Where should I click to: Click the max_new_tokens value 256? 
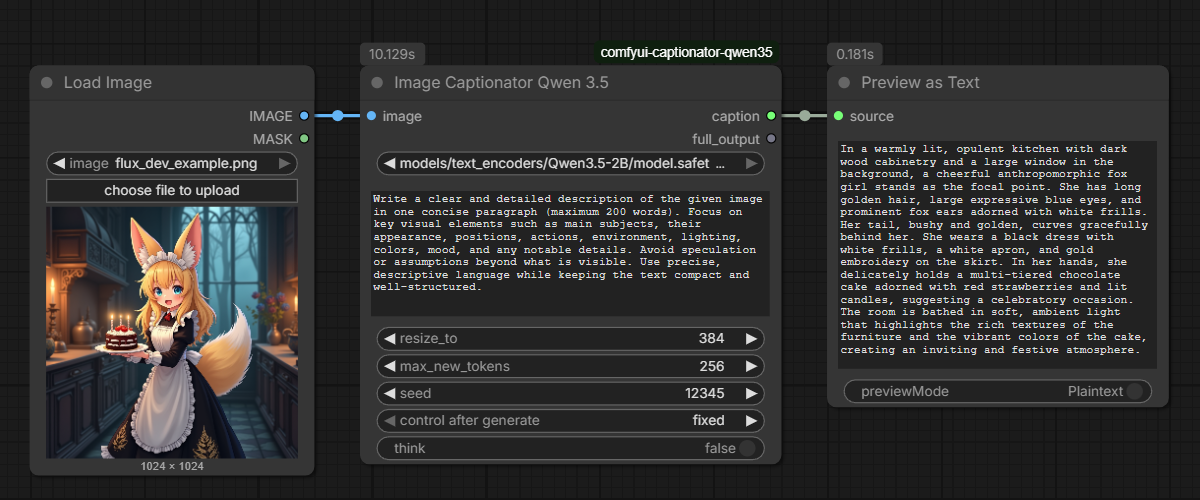712,366
